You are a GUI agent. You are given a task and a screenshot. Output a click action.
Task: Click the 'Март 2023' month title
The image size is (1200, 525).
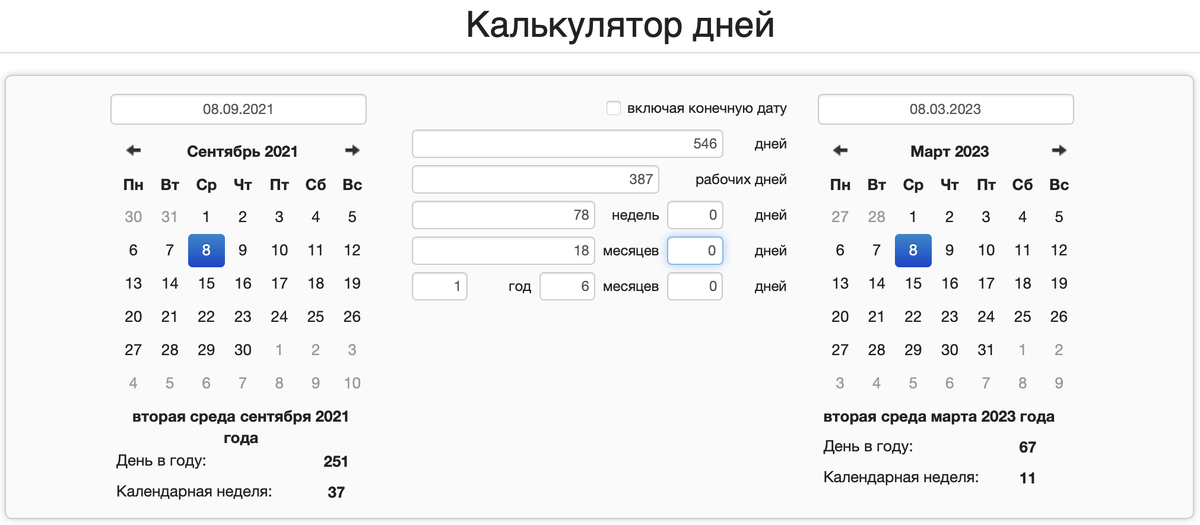point(950,152)
